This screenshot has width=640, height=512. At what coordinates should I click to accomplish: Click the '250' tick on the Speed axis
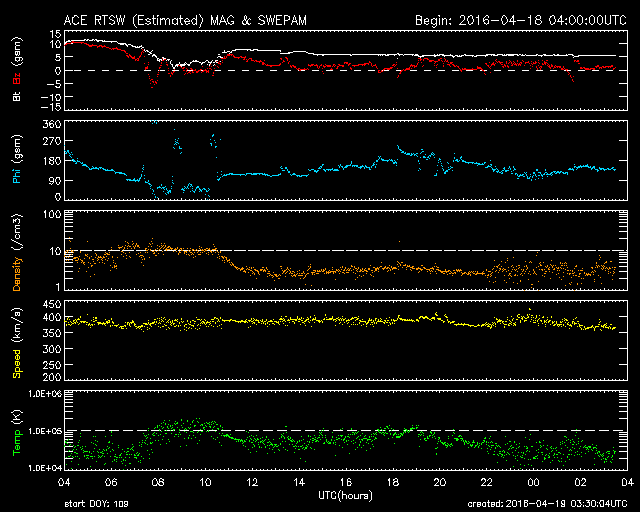[52, 365]
